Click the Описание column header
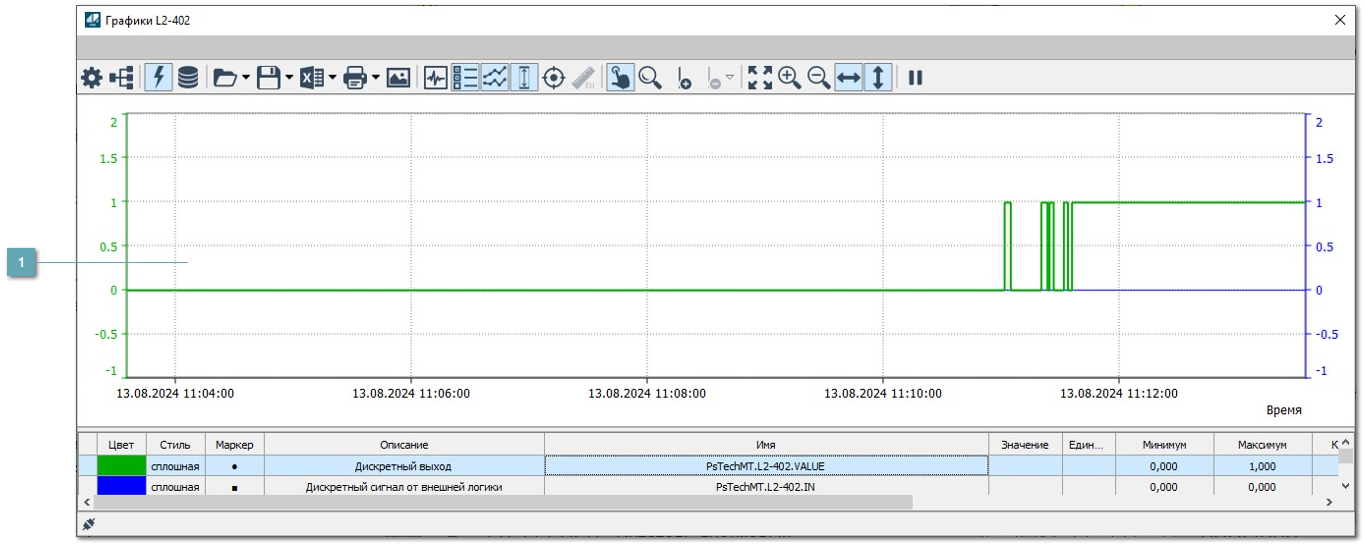 (x=403, y=445)
